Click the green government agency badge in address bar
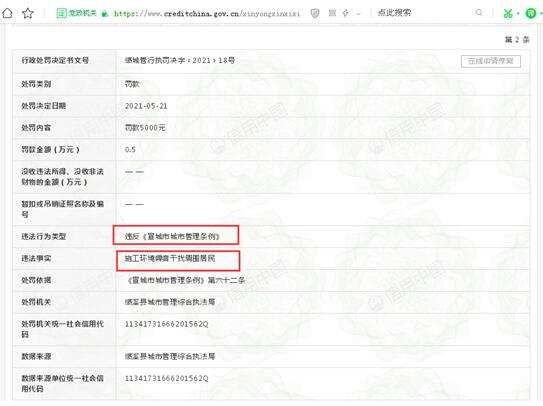 click(x=76, y=13)
